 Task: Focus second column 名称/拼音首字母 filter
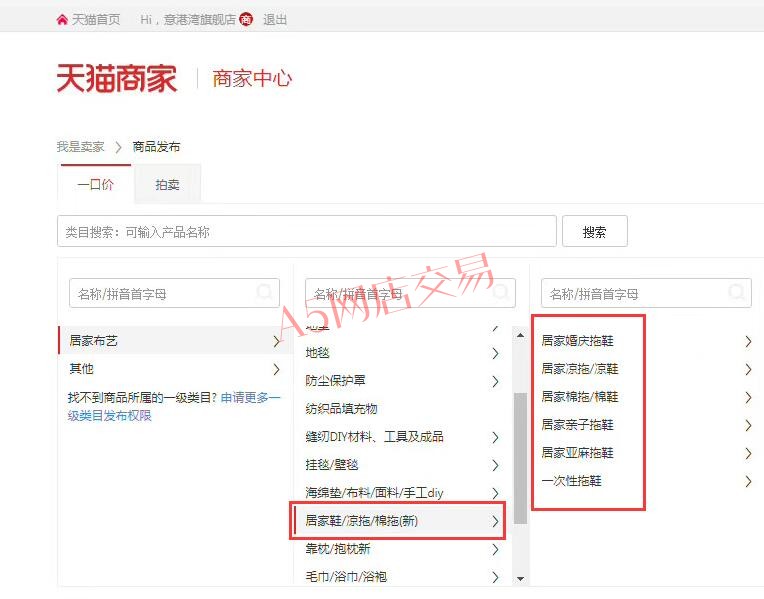click(x=410, y=293)
